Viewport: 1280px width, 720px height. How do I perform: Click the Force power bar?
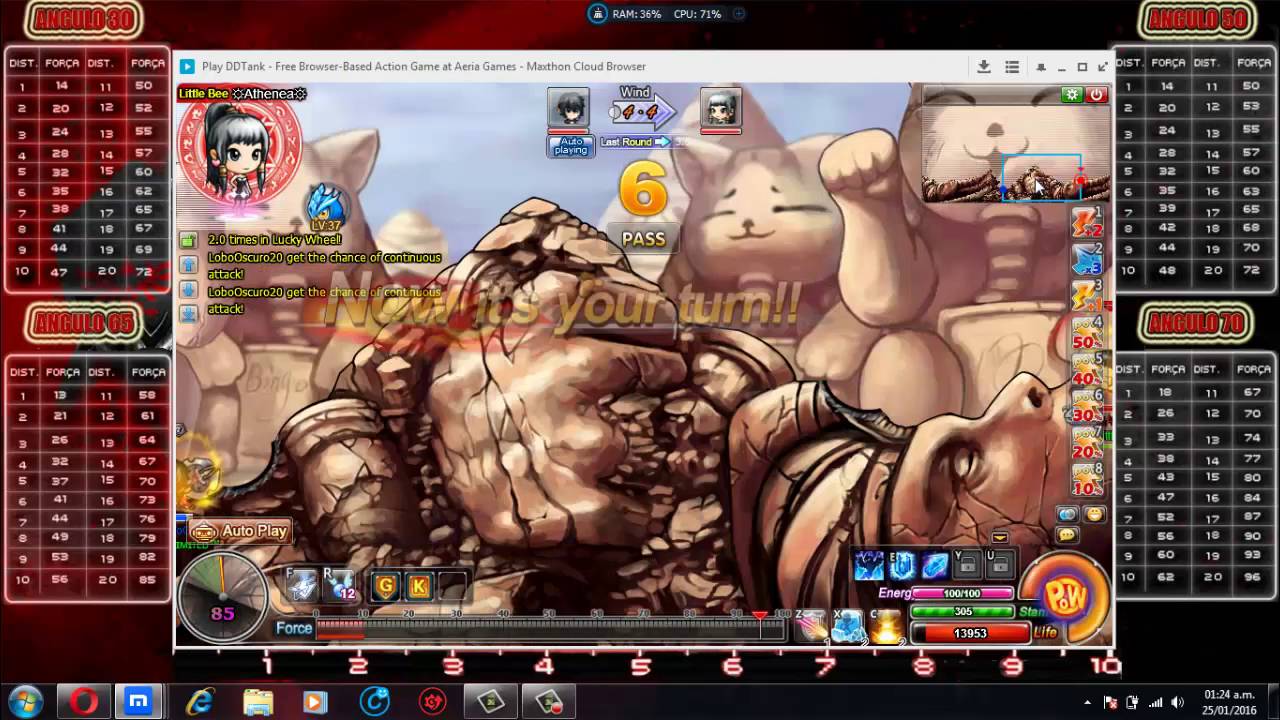click(x=552, y=629)
